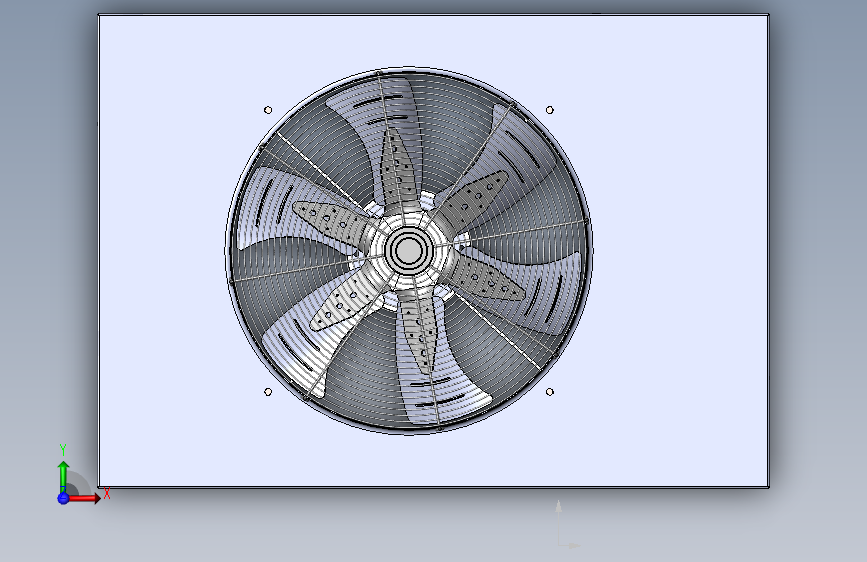The width and height of the screenshot is (867, 562).
Task: Select the lower-left mounting hole on the plate
Action: [268, 392]
